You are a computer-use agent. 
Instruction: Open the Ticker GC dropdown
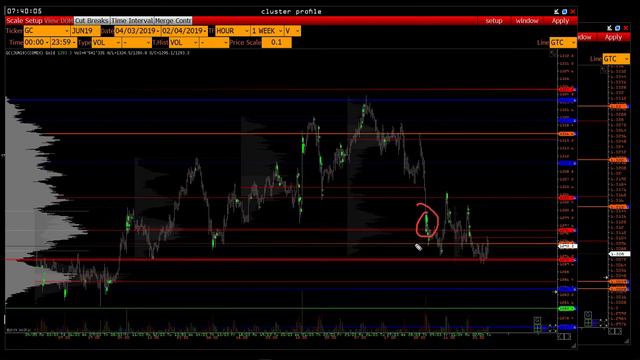tap(47, 31)
